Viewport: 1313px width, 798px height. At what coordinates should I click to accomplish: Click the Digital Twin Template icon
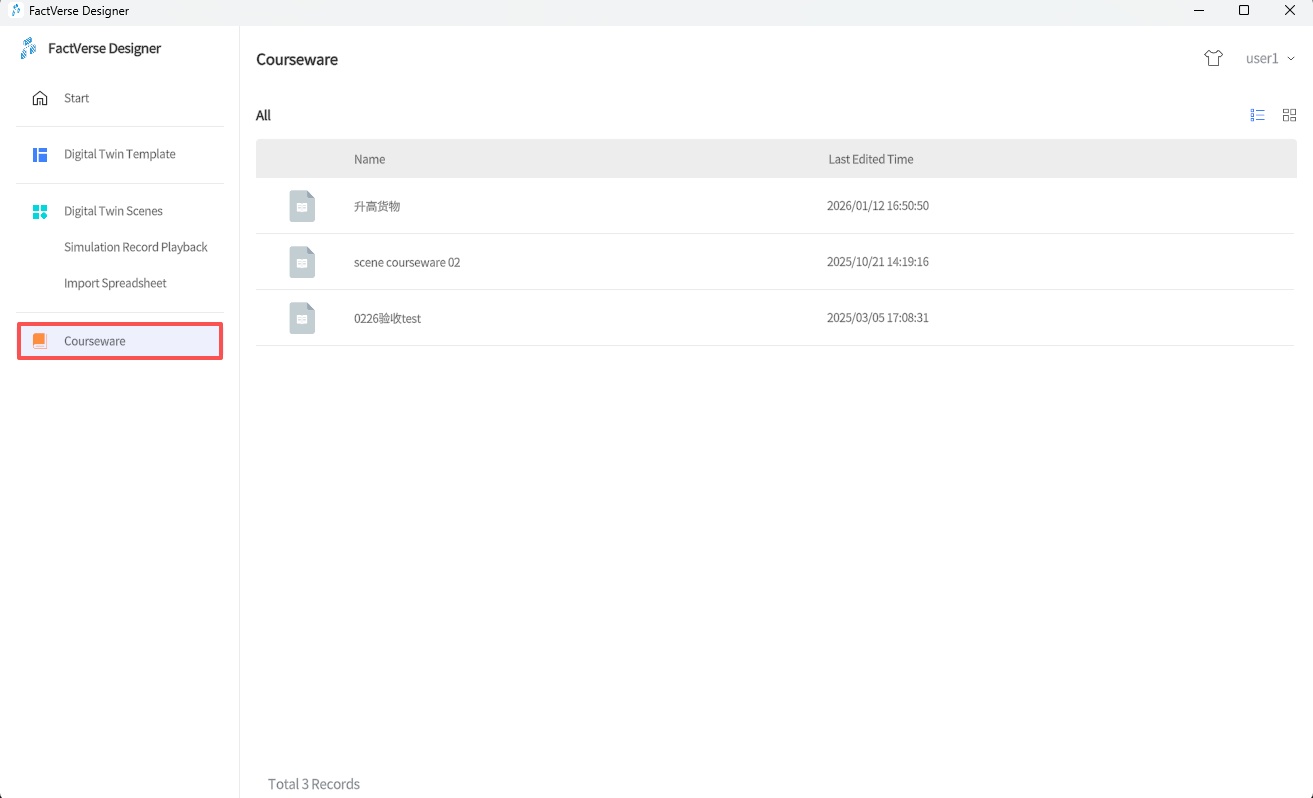pyautogui.click(x=40, y=155)
